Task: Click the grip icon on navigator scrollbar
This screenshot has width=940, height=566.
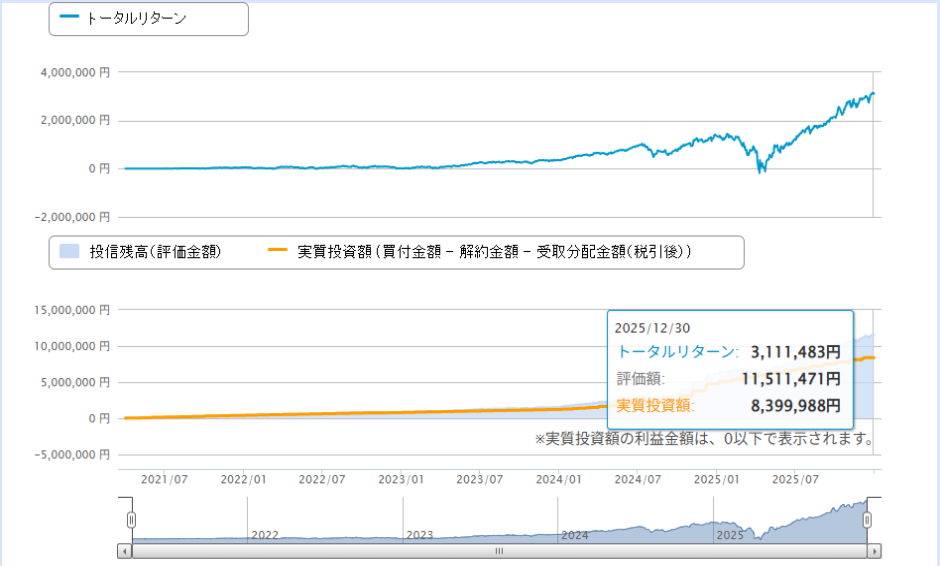Action: click(x=499, y=551)
